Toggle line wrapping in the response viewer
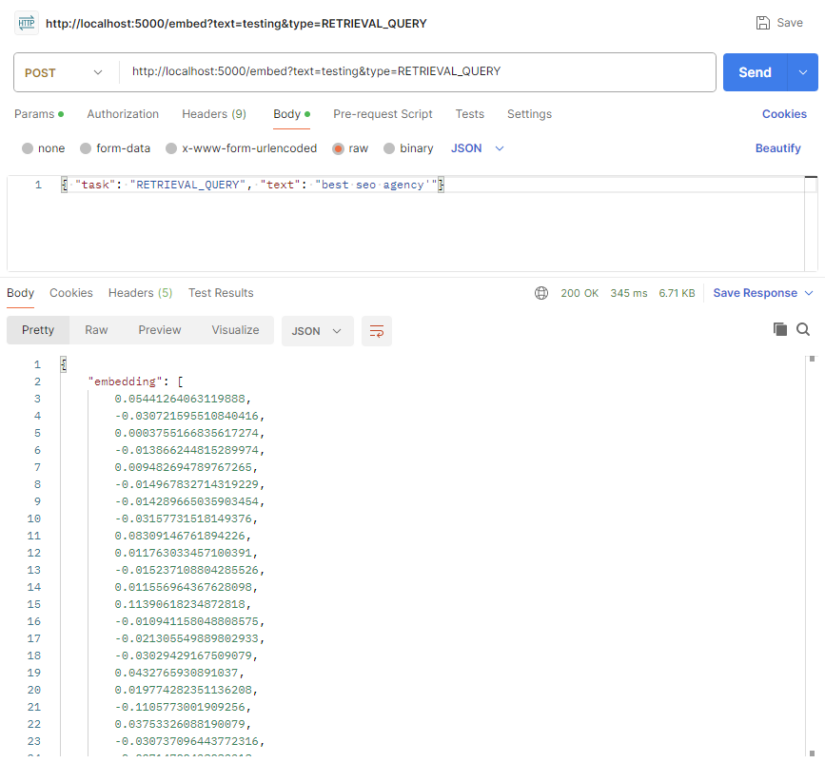Viewport: 825px width, 763px height. pyautogui.click(x=377, y=330)
